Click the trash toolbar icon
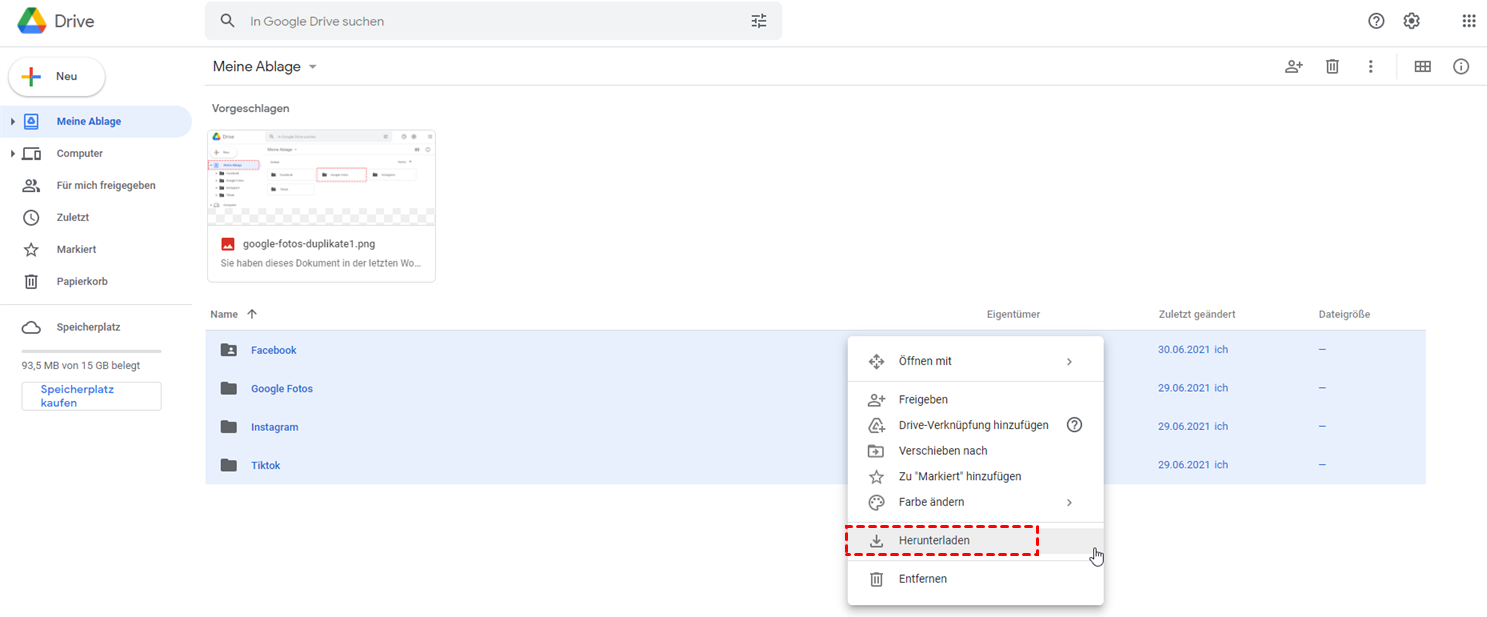The height and width of the screenshot is (617, 1487). [1332, 66]
